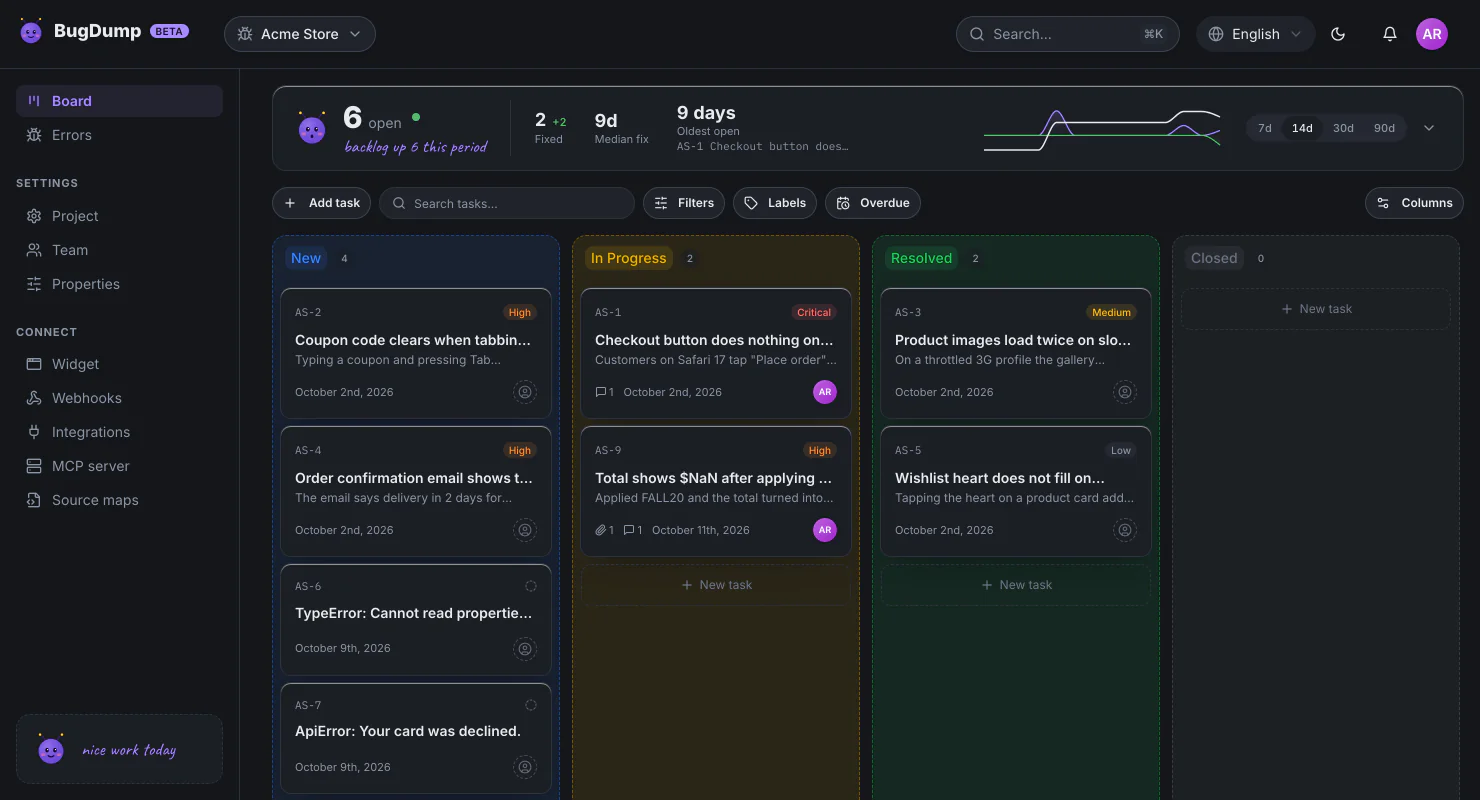Screen dimensions: 1480x800
Task: Expand the Acme Store project dropdown
Action: tap(300, 34)
